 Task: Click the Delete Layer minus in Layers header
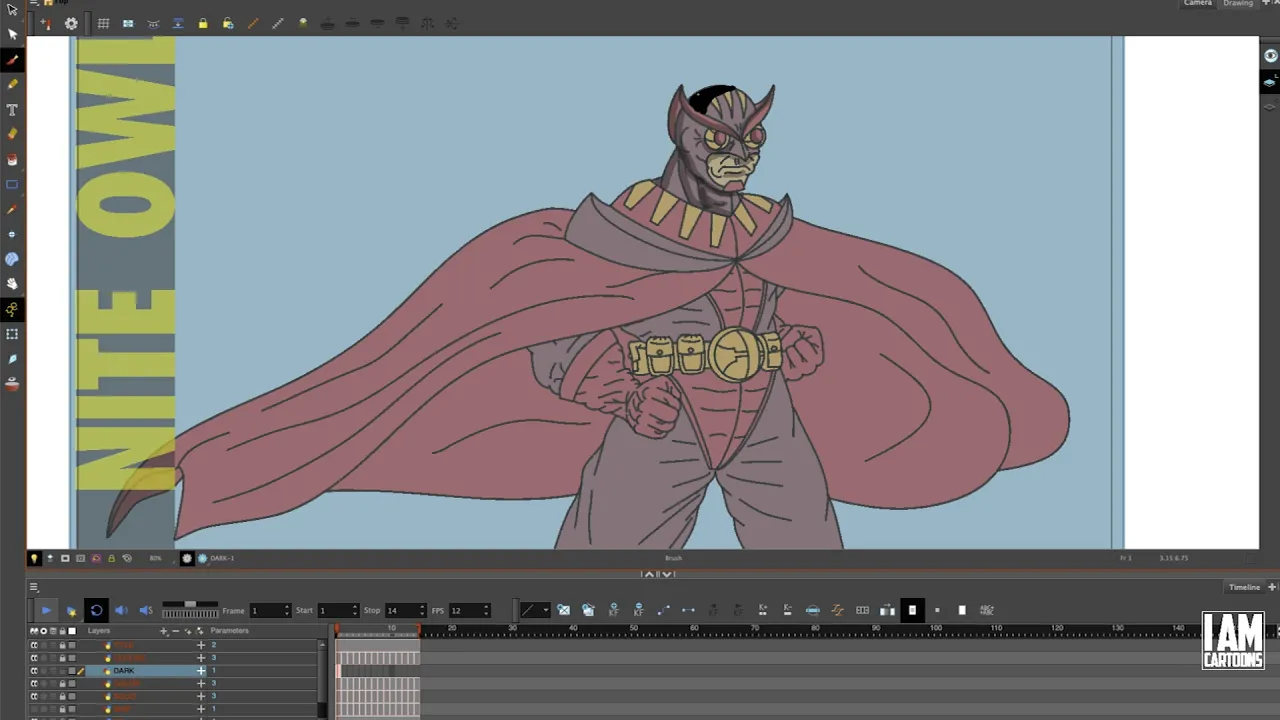click(x=176, y=631)
